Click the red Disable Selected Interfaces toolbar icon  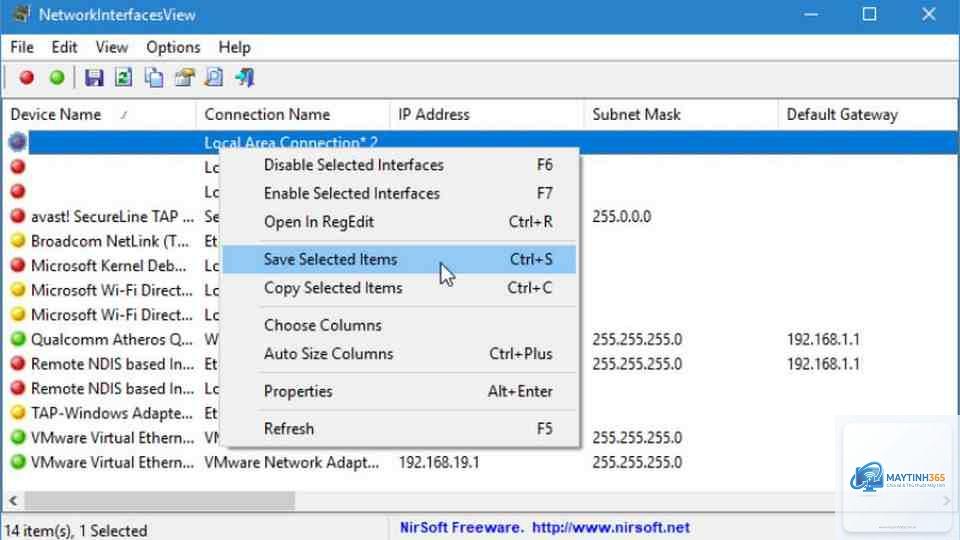pyautogui.click(x=26, y=78)
